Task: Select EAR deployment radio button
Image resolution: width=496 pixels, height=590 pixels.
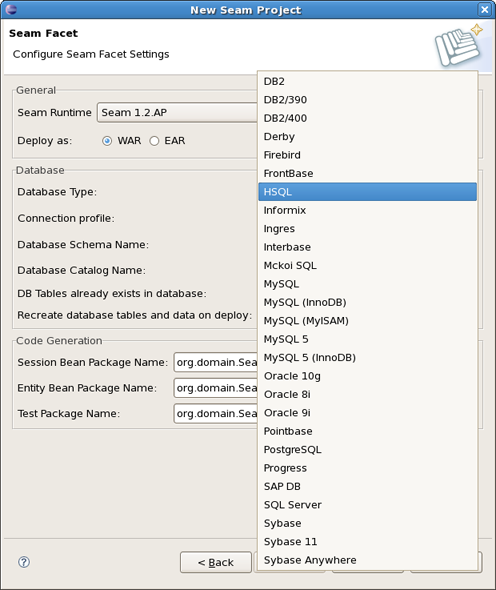Action: [154, 141]
